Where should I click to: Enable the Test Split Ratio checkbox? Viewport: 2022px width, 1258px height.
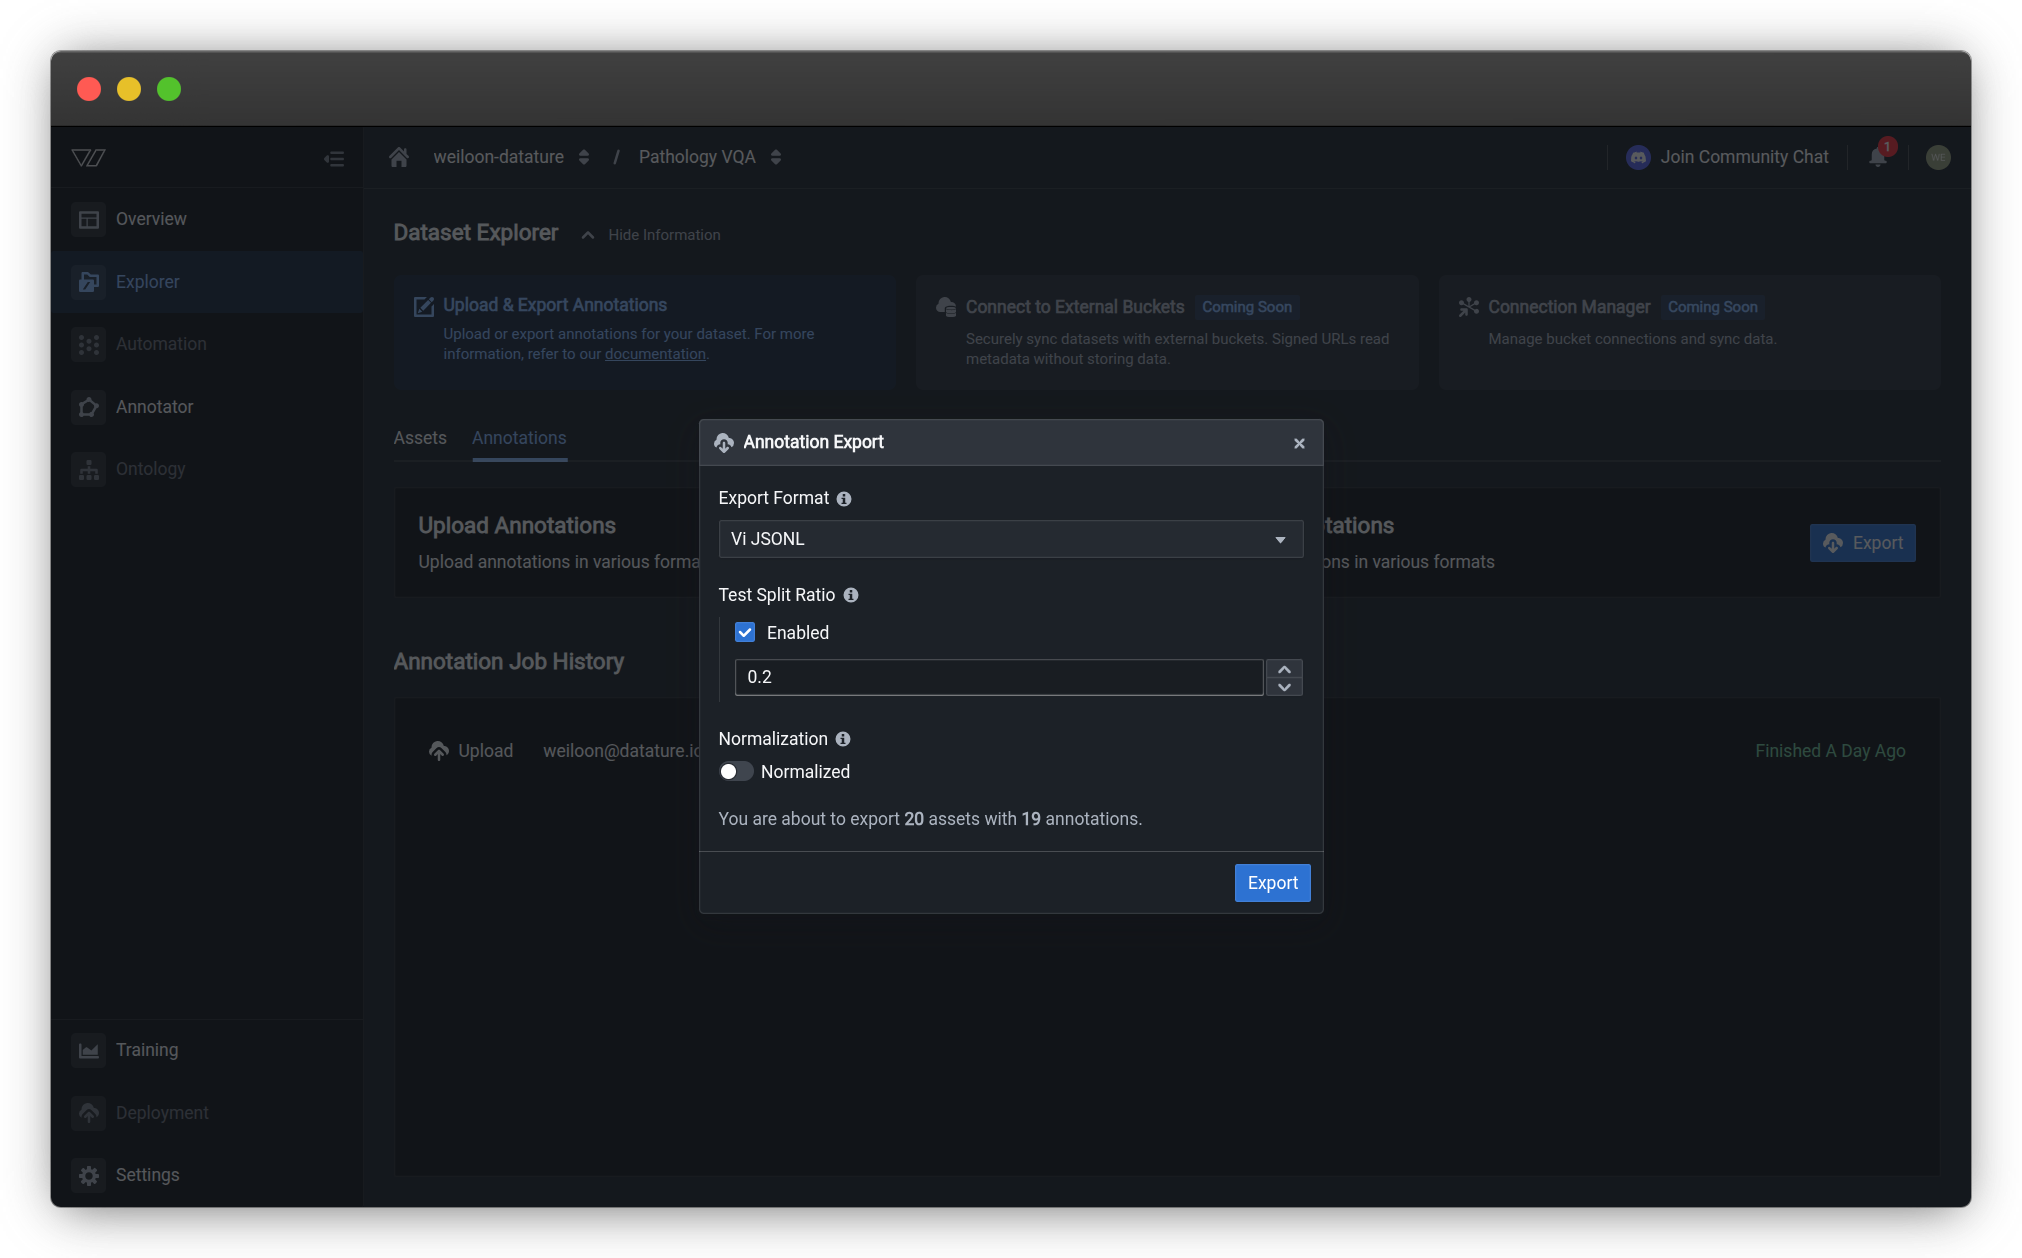(x=745, y=632)
